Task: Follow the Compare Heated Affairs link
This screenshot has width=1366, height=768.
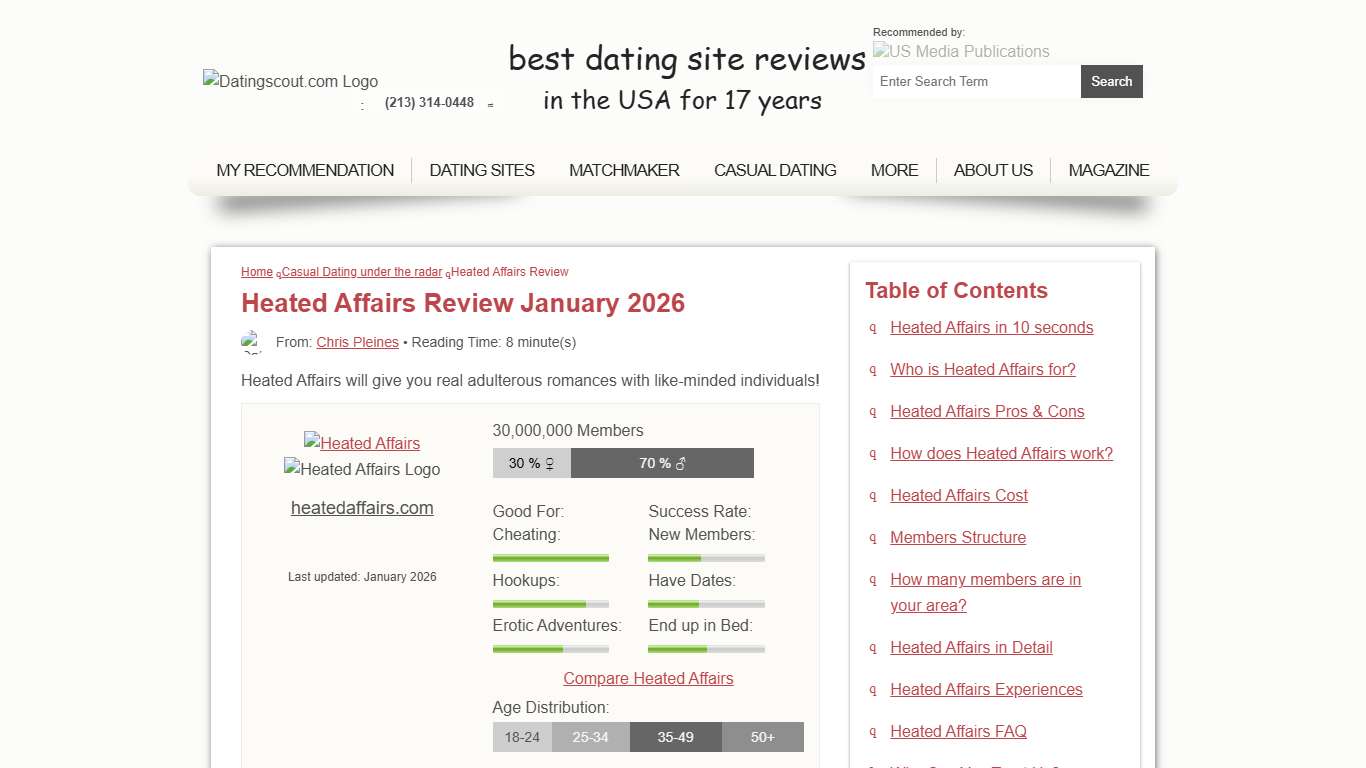Action: pos(648,678)
